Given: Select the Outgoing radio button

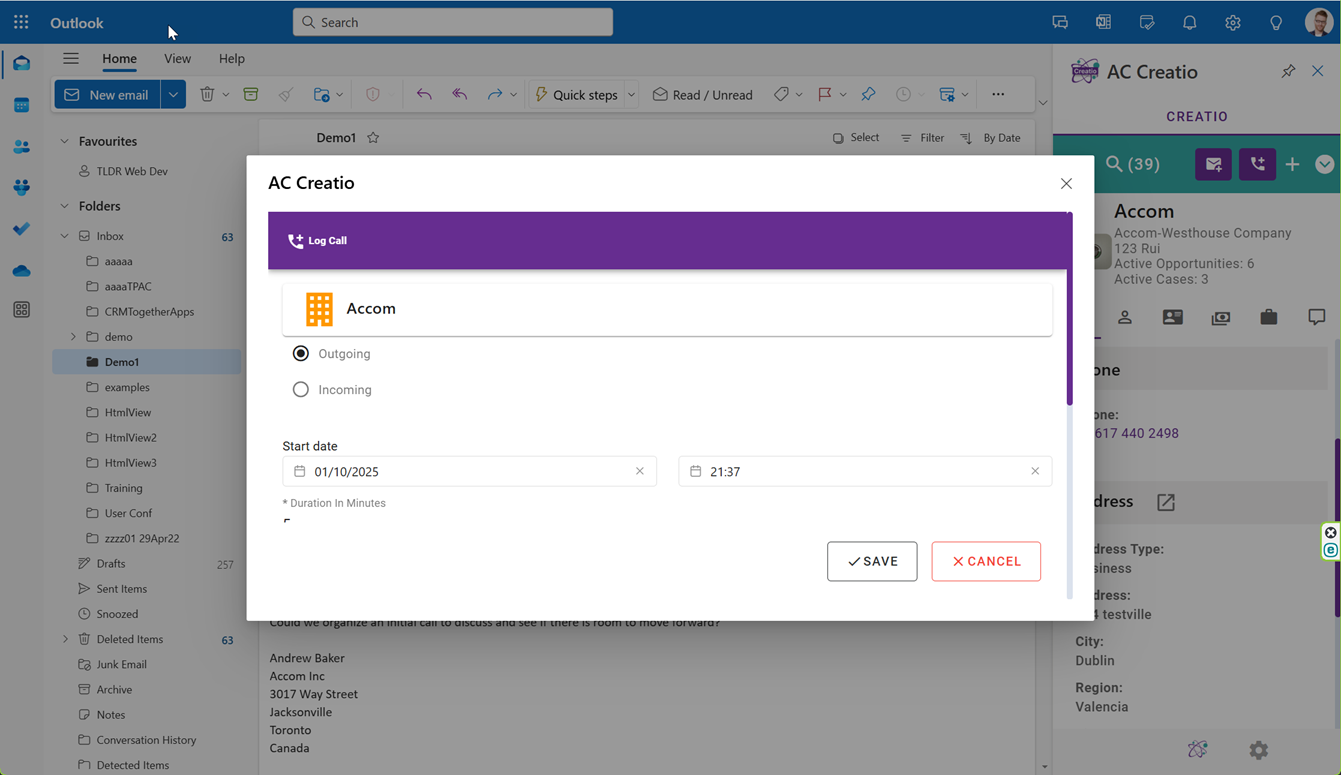Looking at the screenshot, I should coord(300,354).
